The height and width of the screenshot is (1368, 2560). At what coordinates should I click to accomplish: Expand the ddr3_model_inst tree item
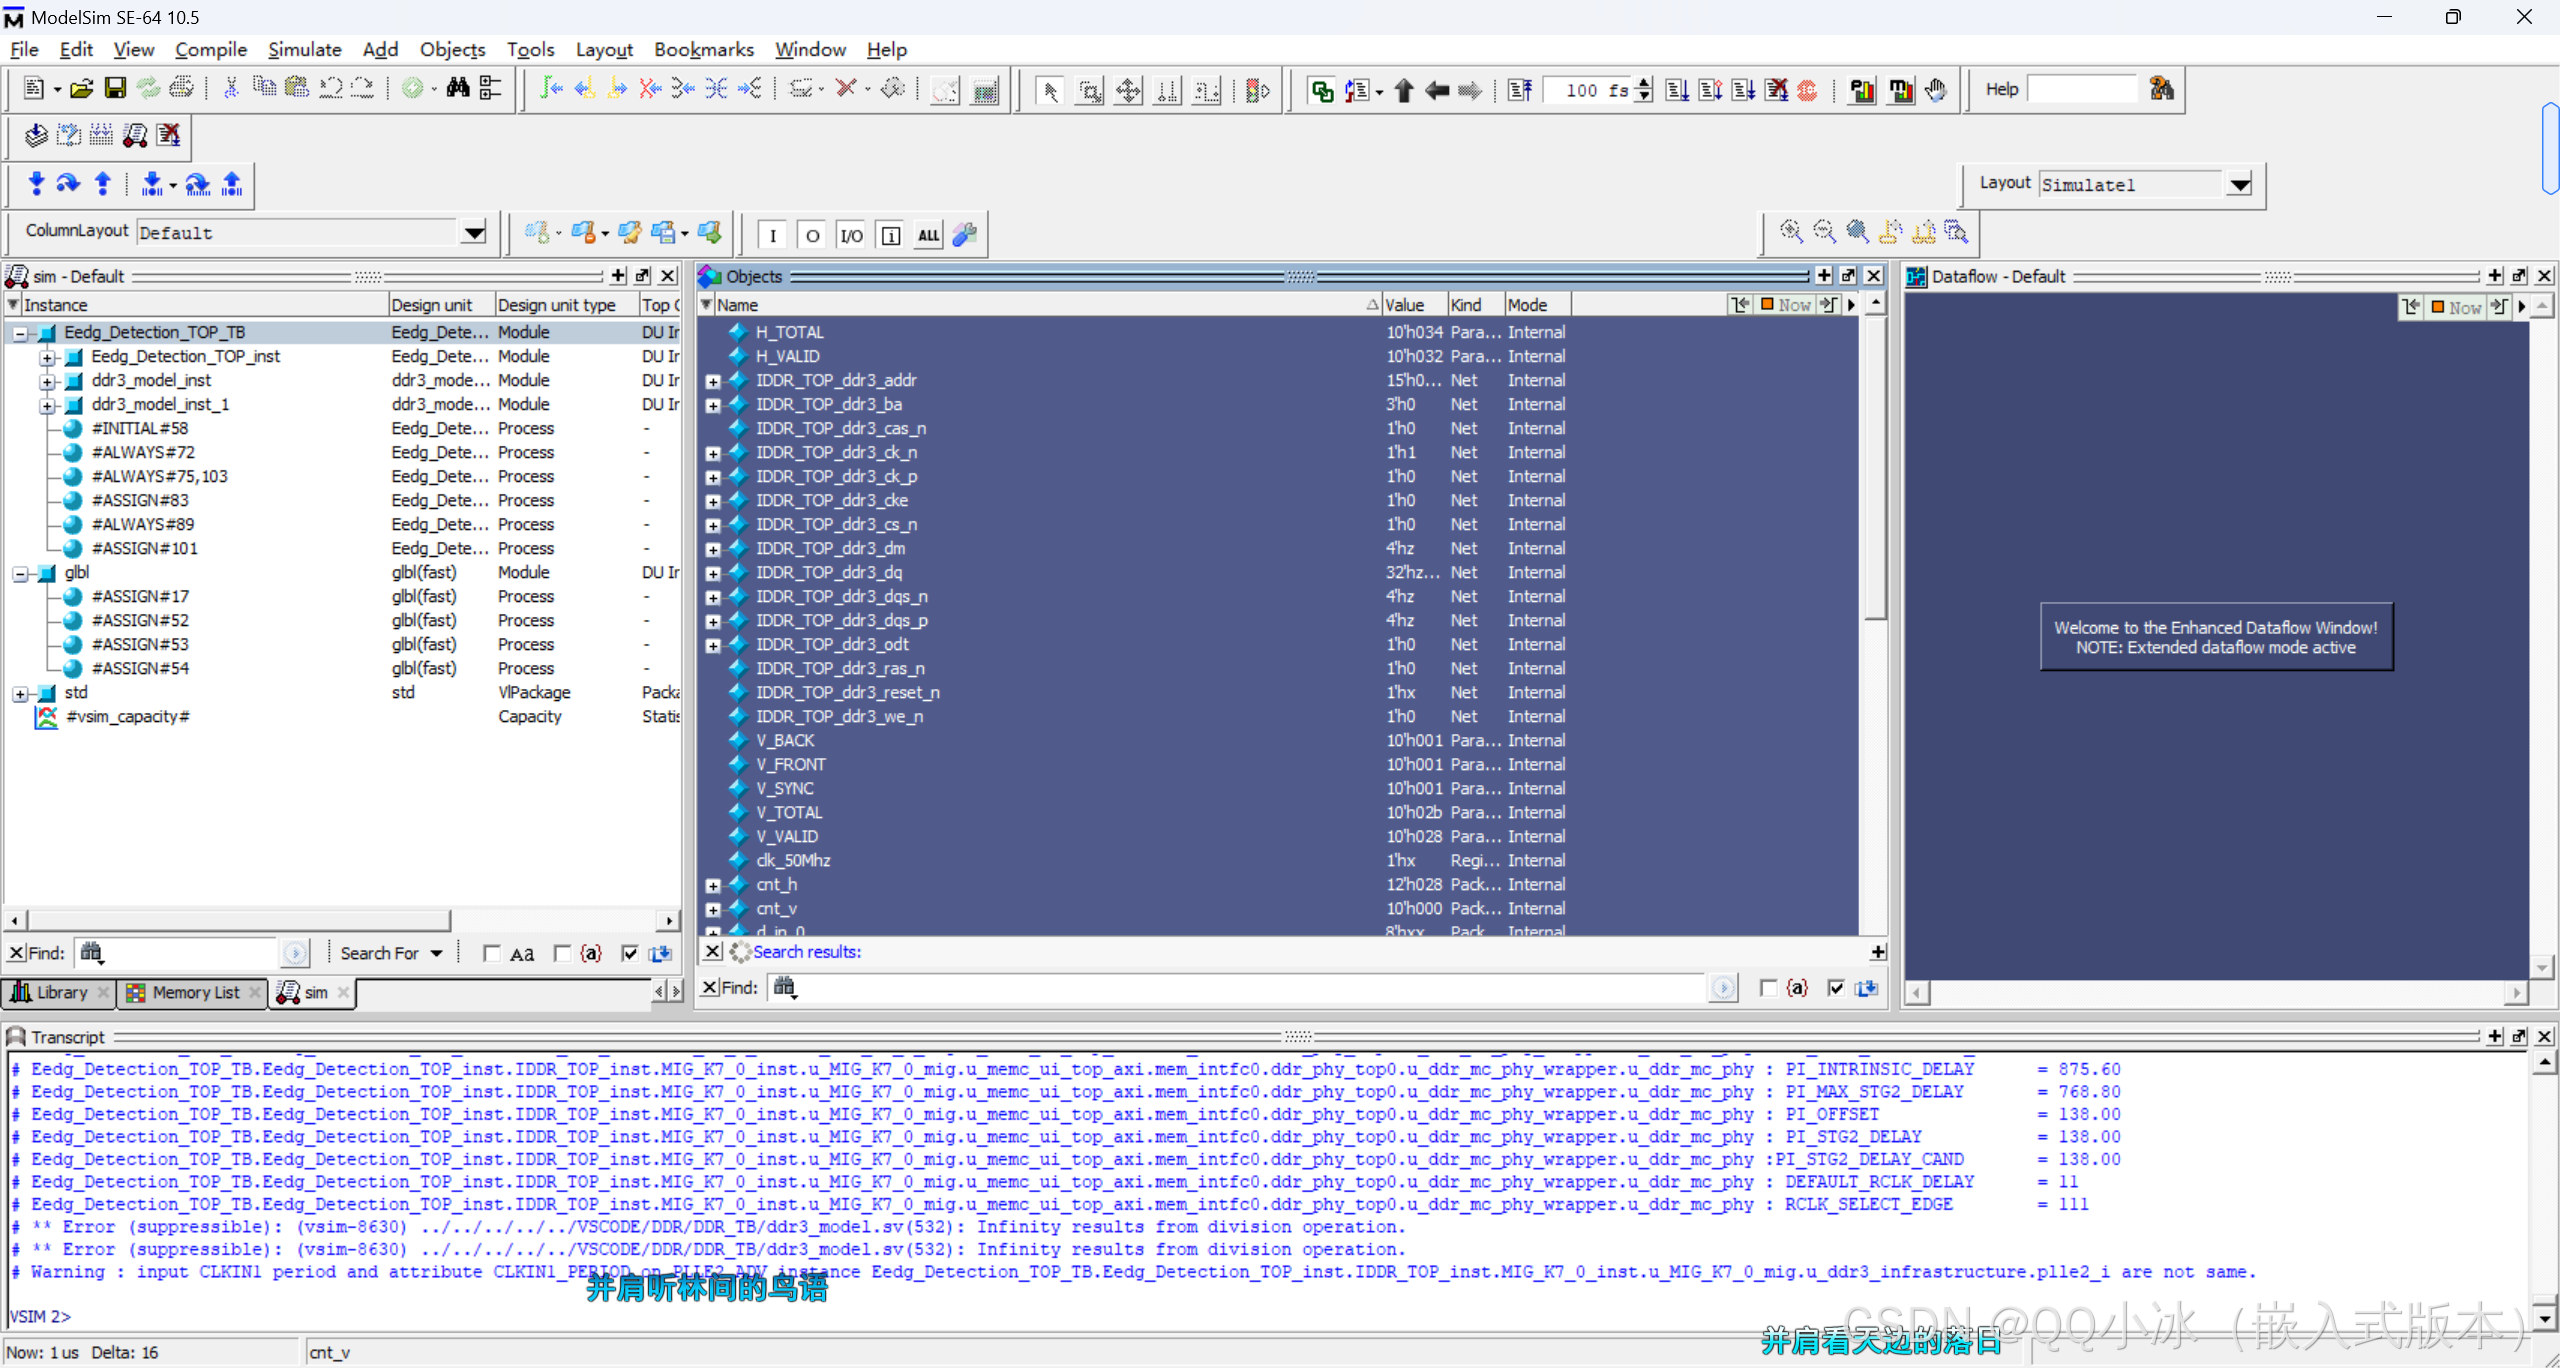[x=47, y=381]
